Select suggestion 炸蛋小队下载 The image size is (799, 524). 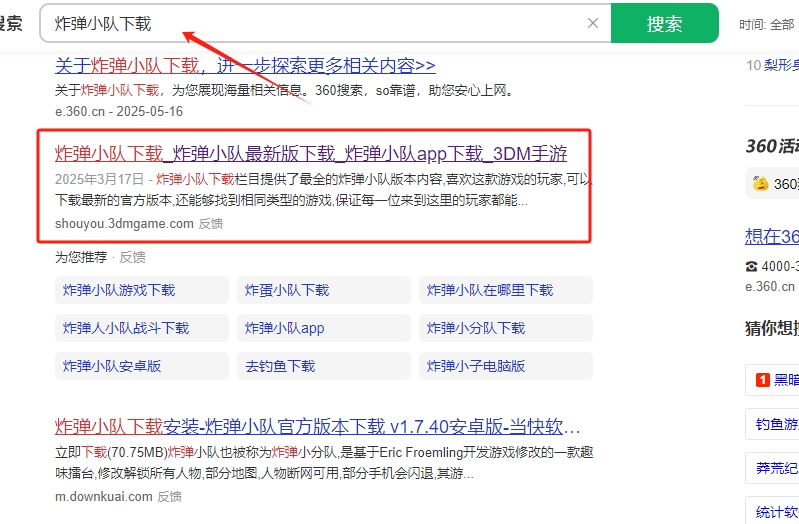point(324,290)
